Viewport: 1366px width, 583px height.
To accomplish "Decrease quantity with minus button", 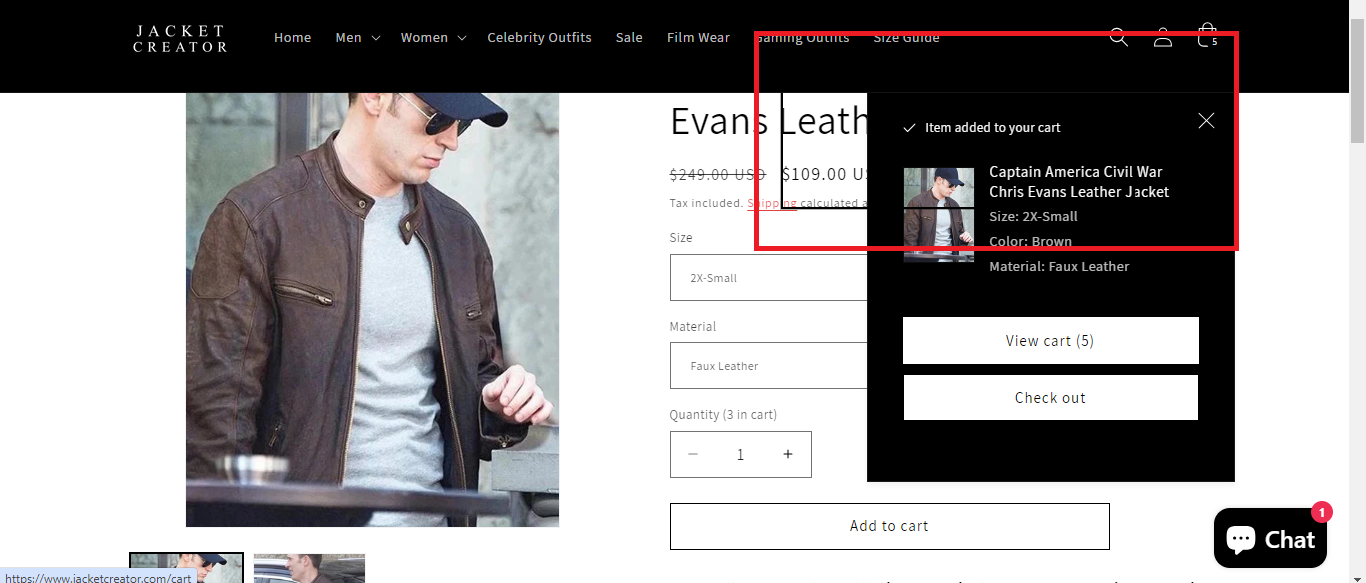I will pos(693,454).
